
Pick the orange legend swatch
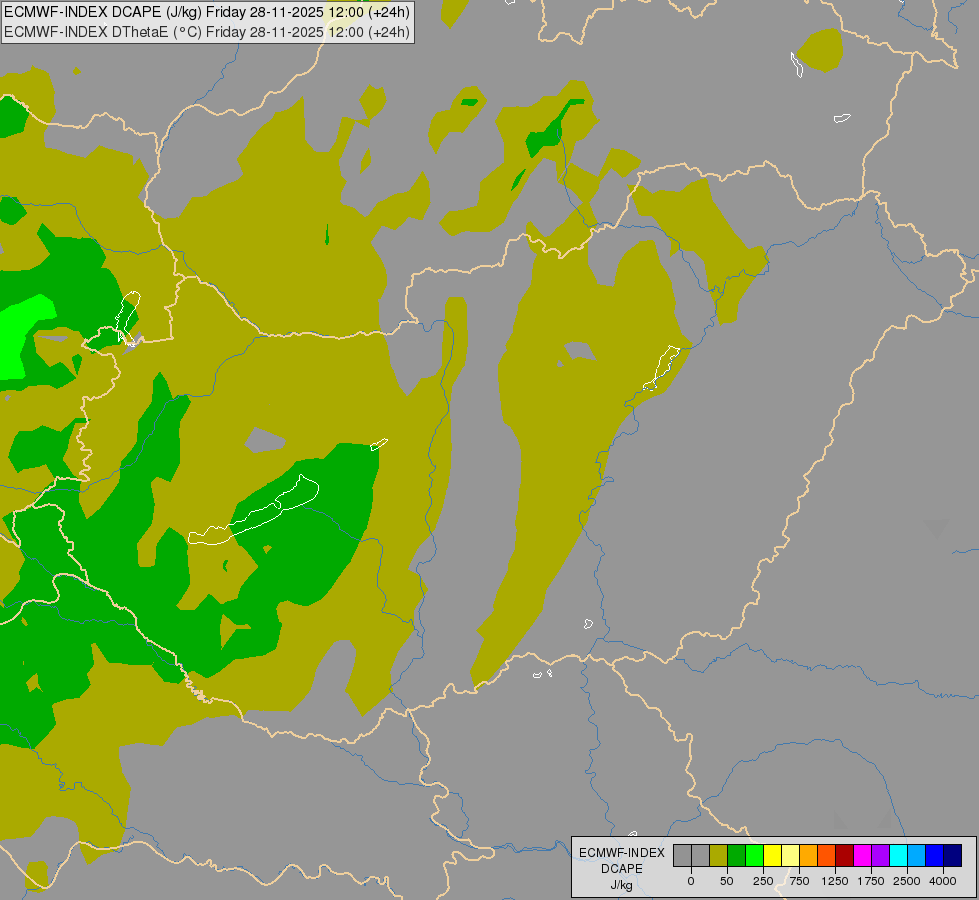tap(809, 856)
